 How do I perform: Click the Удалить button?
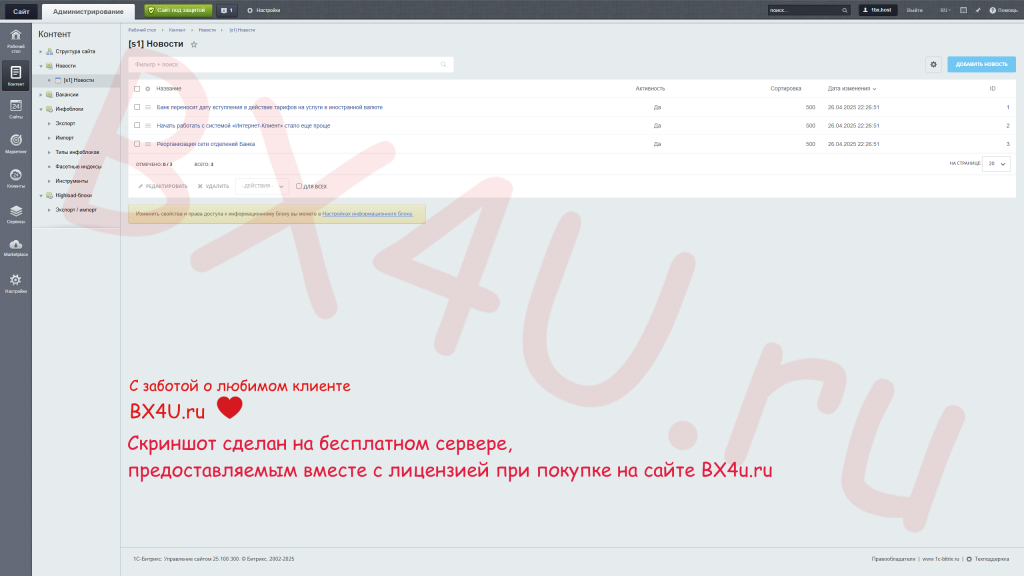click(x=214, y=186)
